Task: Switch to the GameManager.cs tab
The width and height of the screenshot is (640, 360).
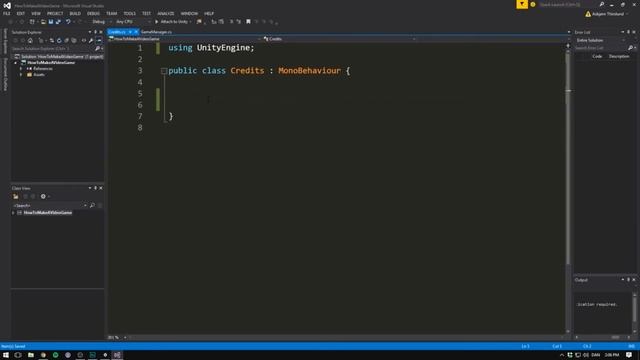Action: (156, 32)
